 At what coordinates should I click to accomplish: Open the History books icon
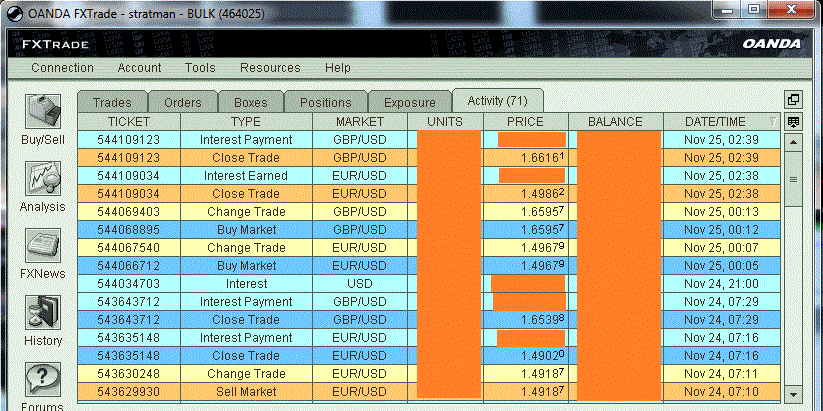pyautogui.click(x=43, y=313)
